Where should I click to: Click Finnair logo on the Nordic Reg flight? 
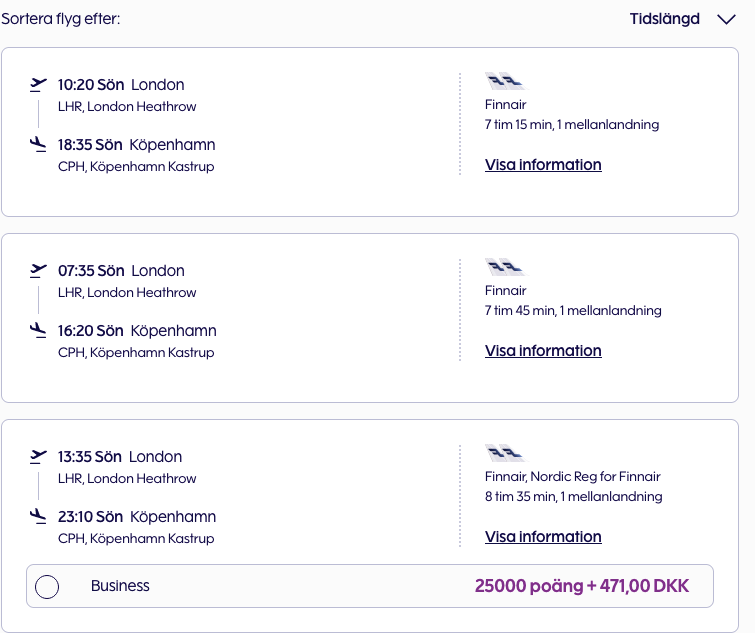click(x=504, y=454)
